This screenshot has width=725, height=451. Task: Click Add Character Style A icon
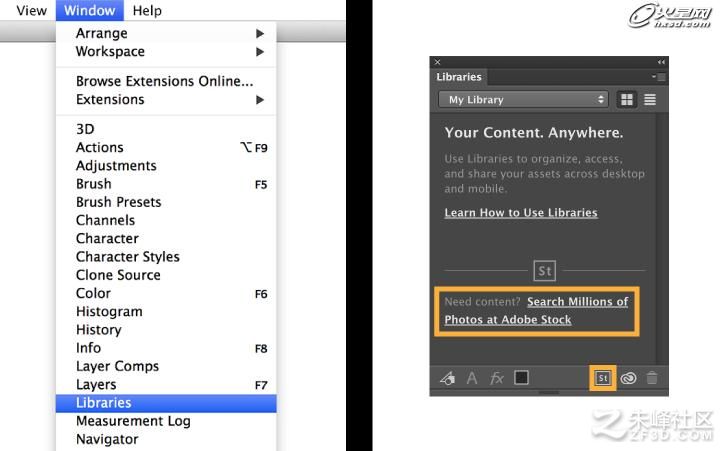472,378
